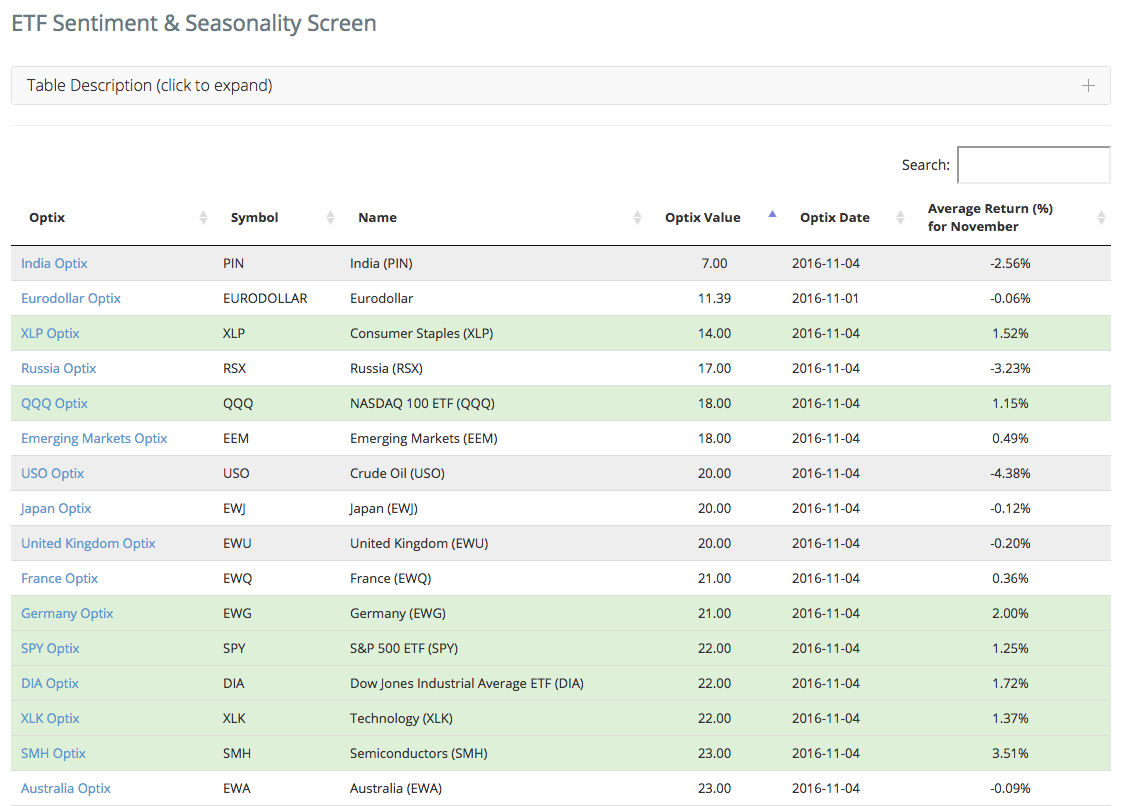The image size is (1131, 806).
Task: Select the PIN symbol cell
Action: pyautogui.click(x=233, y=263)
